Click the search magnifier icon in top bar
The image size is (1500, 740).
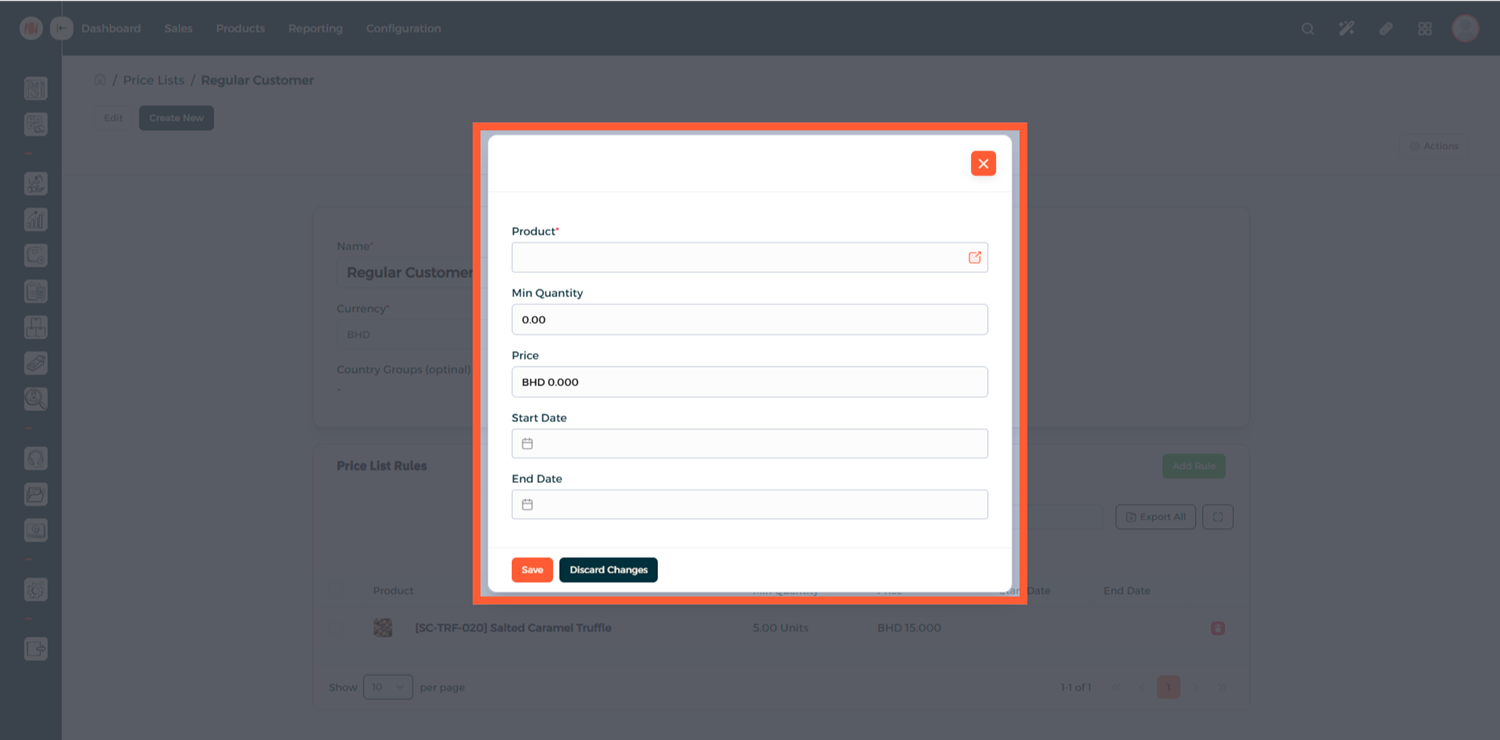(1307, 29)
